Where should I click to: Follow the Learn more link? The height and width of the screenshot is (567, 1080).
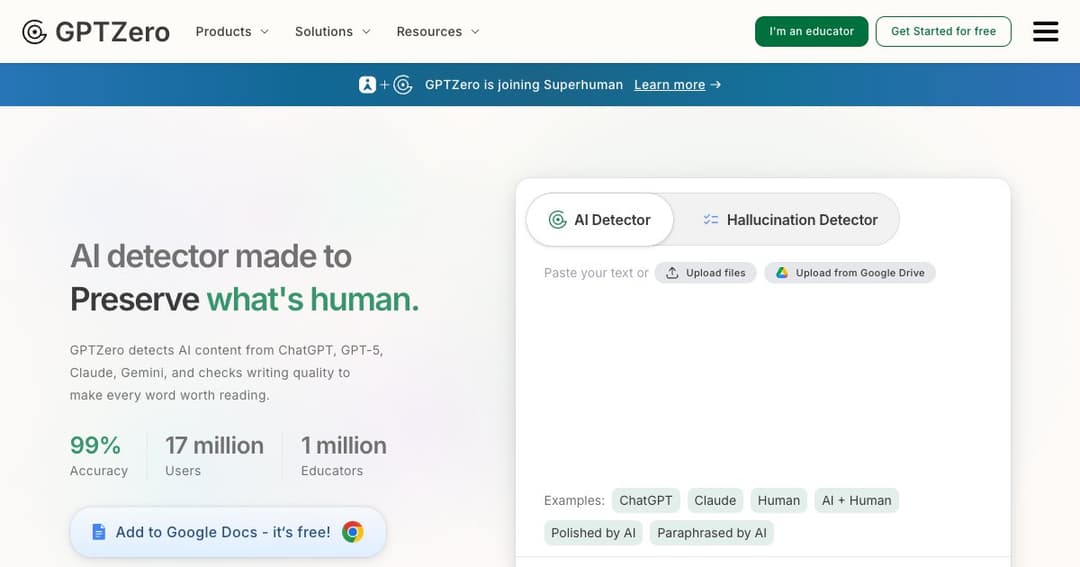(669, 85)
